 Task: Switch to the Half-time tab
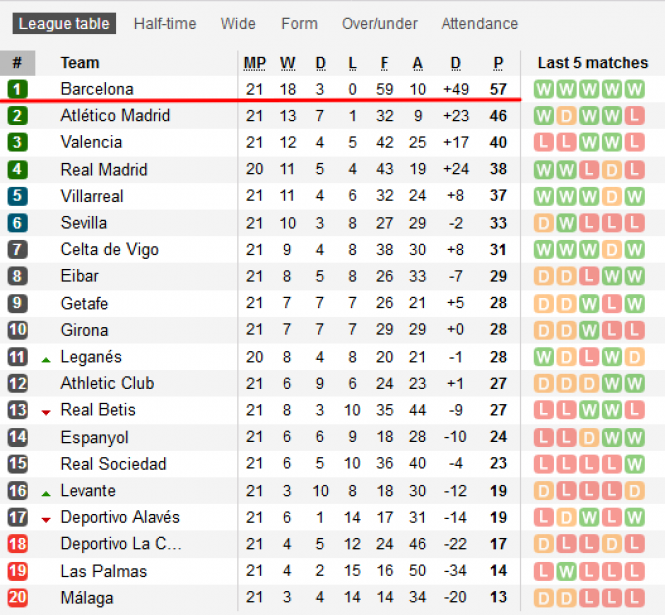coord(165,24)
